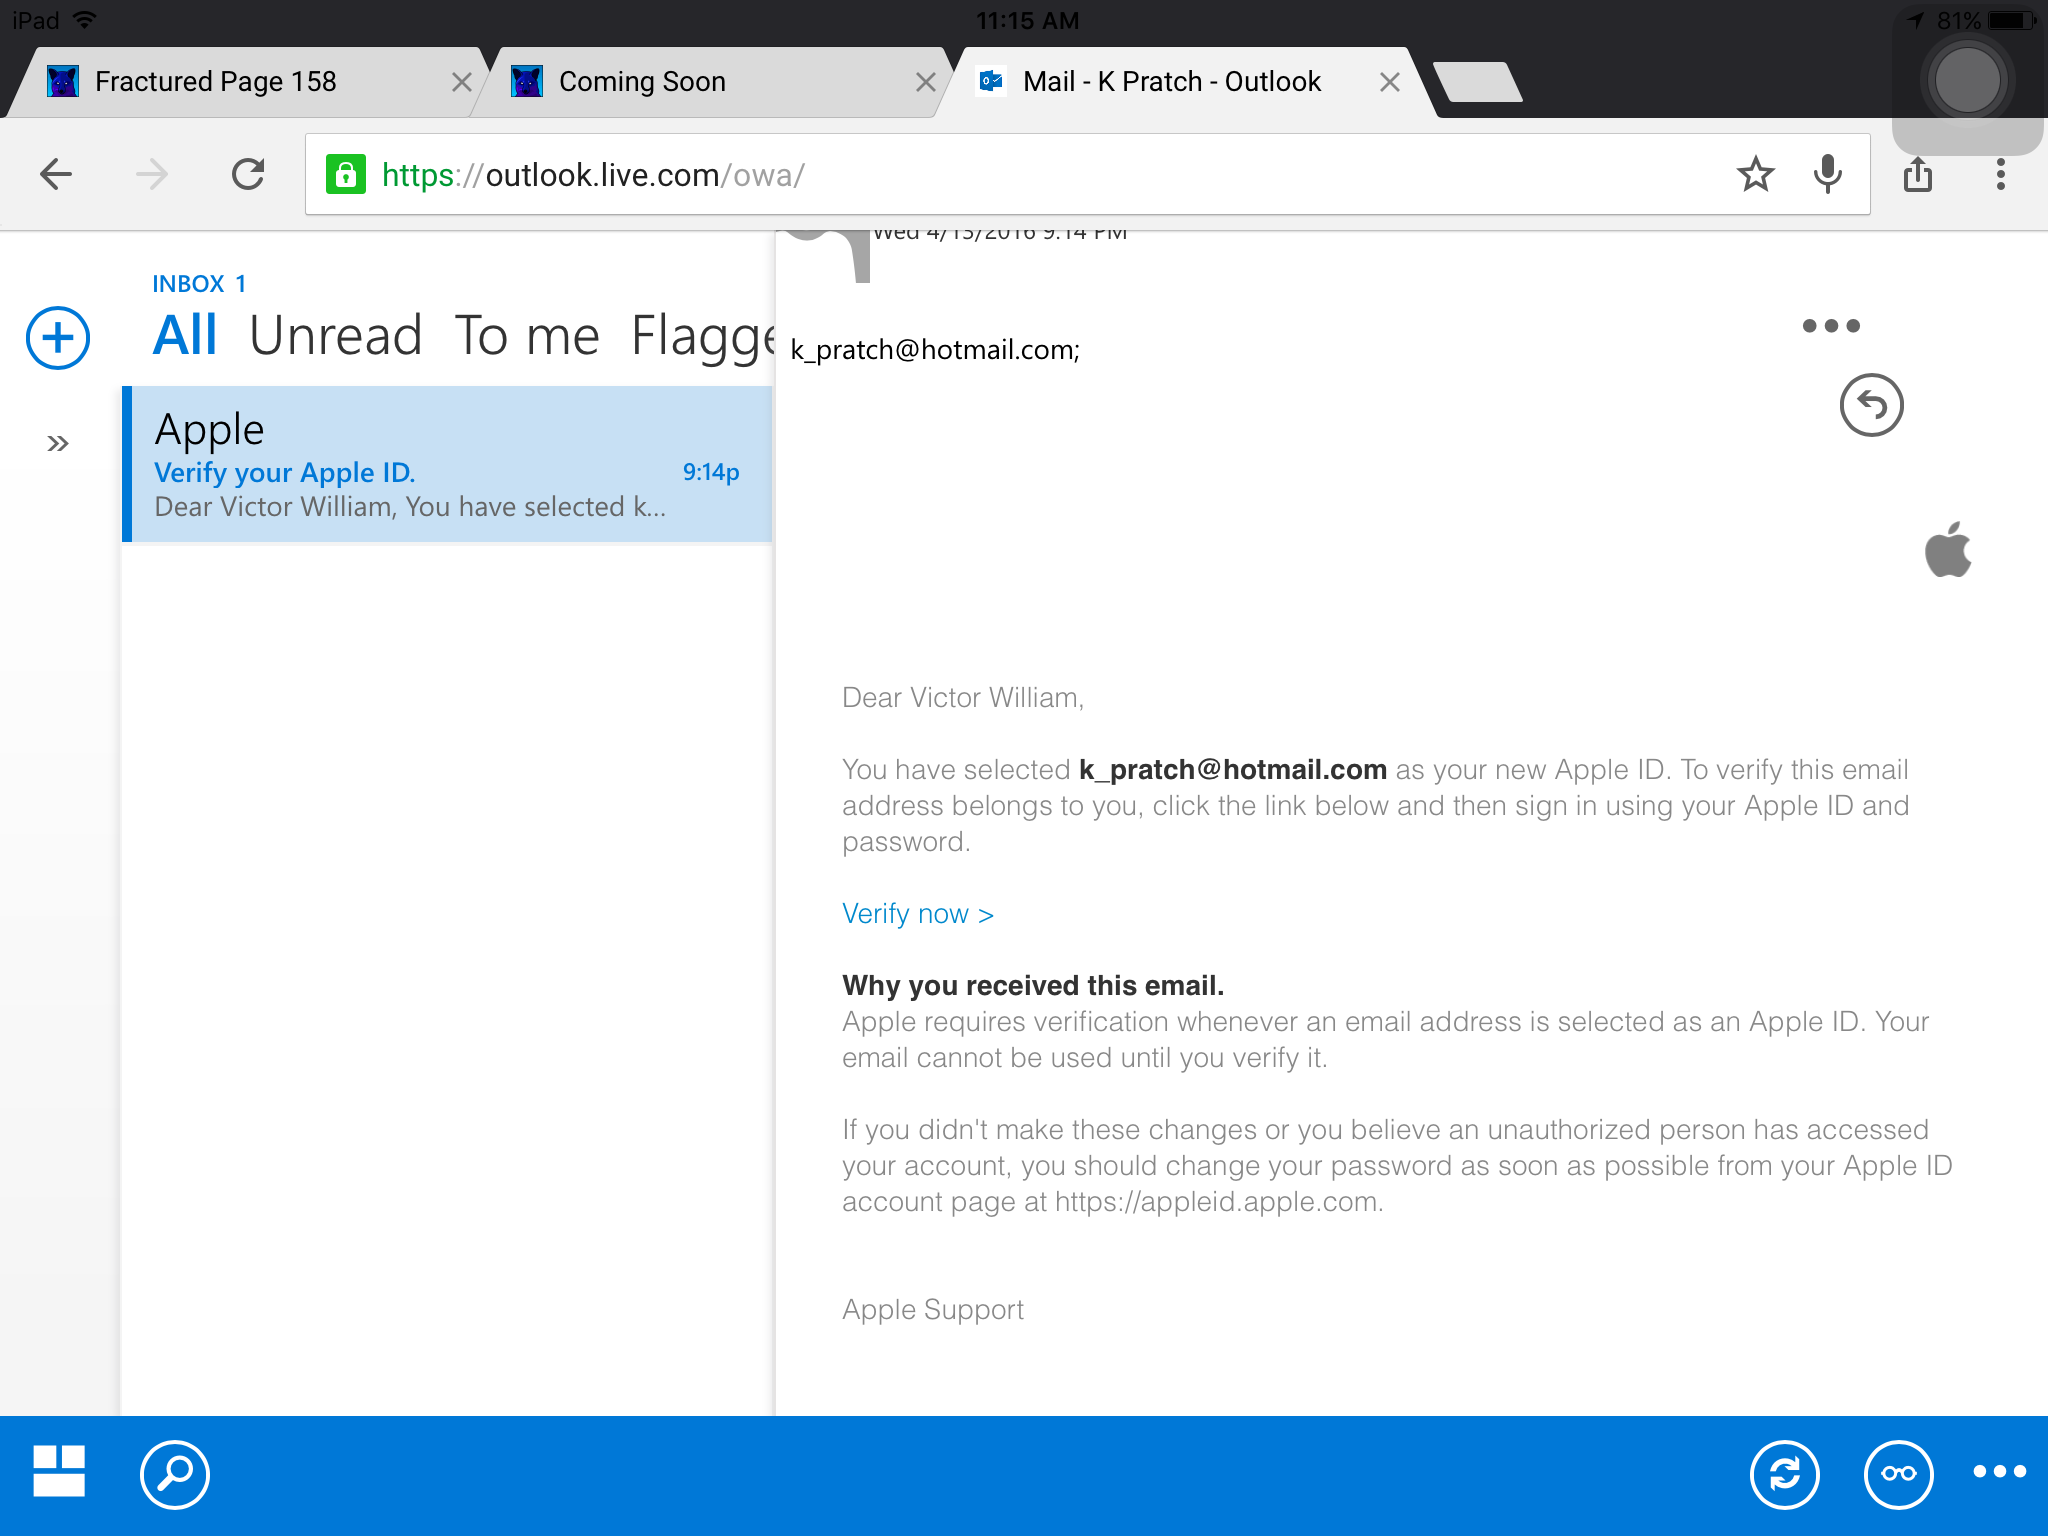Screen dimensions: 2048x1536
Task: Click the search magnifier in bottom bar
Action: [175, 1474]
